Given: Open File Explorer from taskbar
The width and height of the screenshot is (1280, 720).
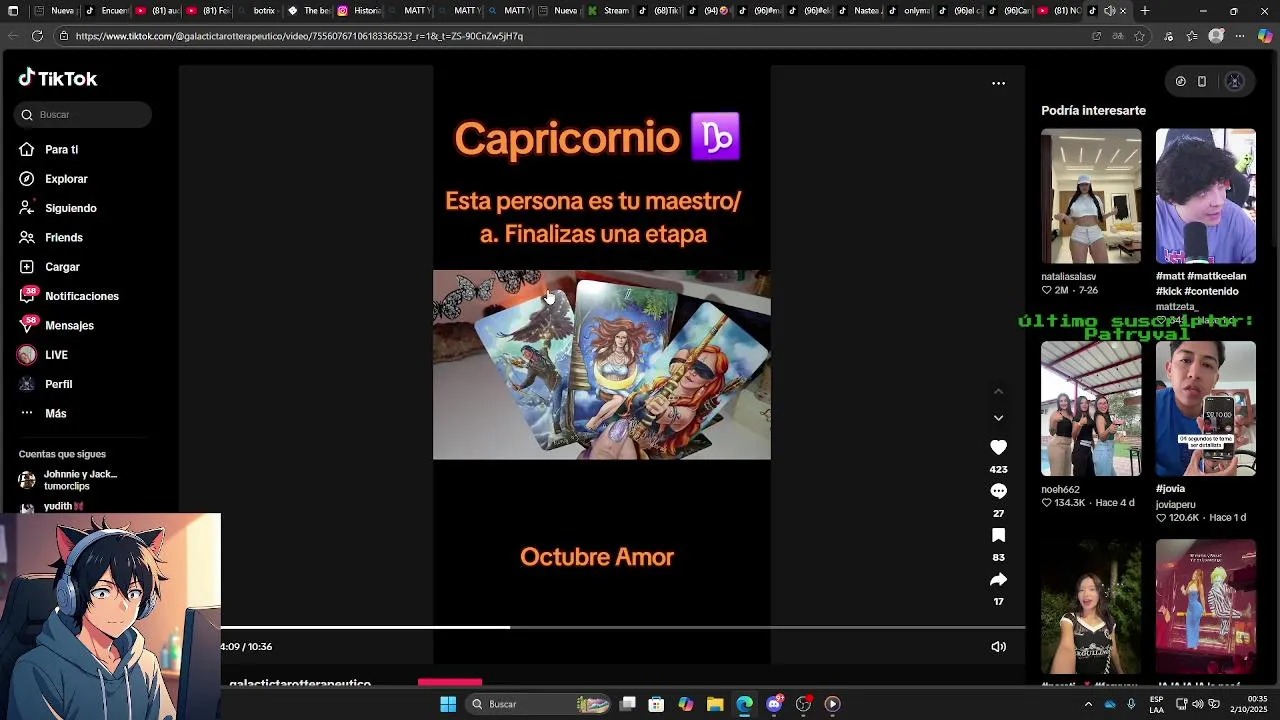Looking at the screenshot, I should tap(715, 704).
